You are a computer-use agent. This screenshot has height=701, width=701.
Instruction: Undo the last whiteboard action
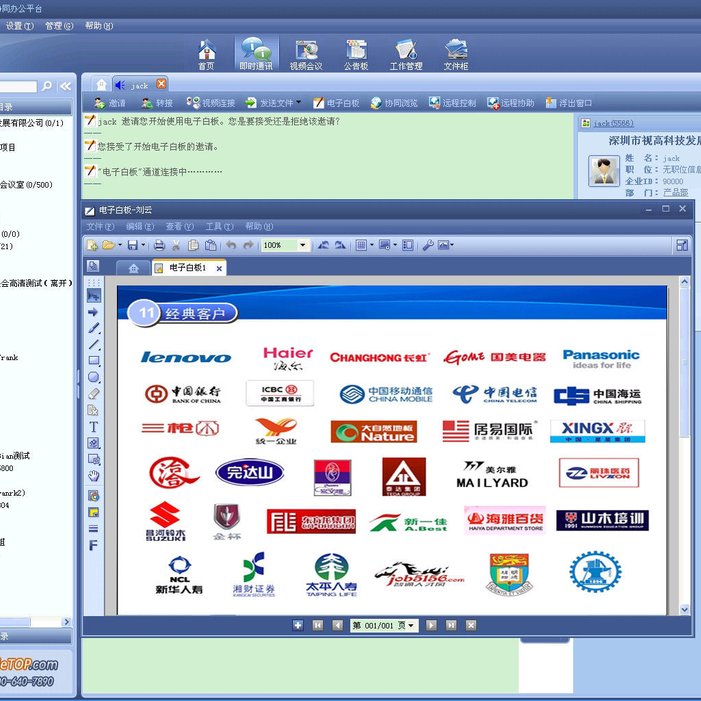pyautogui.click(x=231, y=245)
